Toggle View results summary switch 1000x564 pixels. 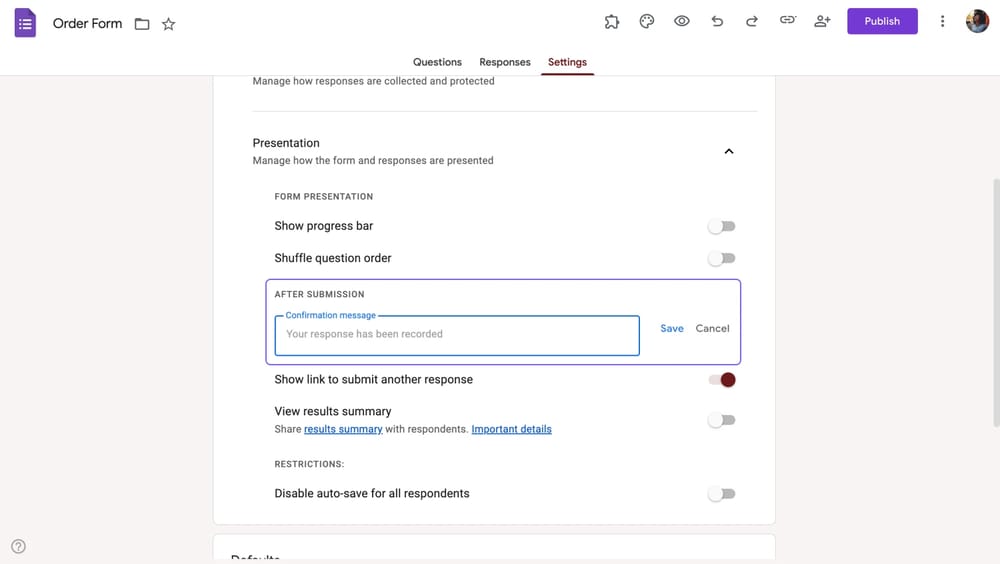point(721,421)
